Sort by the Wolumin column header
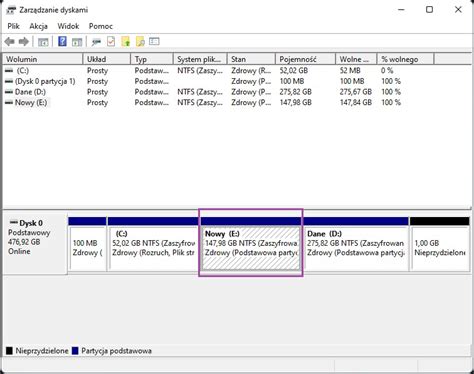Screen dimensions: 474x374 tap(43, 59)
